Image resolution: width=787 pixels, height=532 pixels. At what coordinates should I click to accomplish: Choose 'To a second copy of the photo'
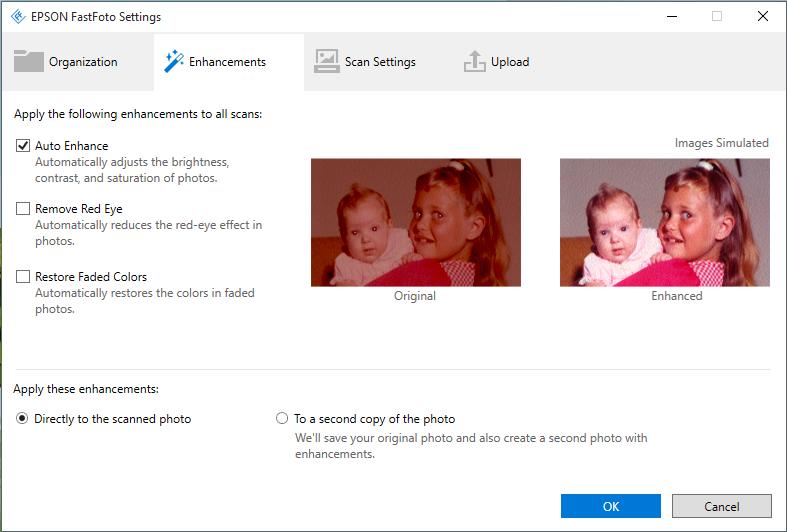(x=282, y=419)
